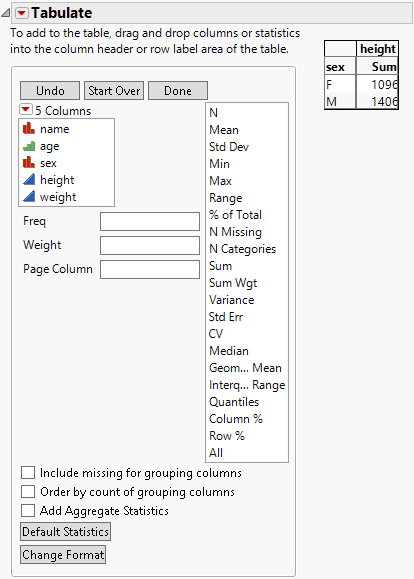Click the sex header in result table
Image resolution: width=414 pixels, height=579 pixels.
340,67
